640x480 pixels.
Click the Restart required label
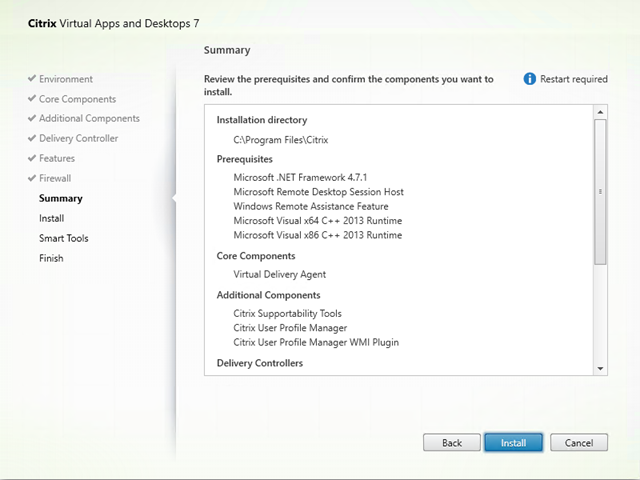coord(574,79)
